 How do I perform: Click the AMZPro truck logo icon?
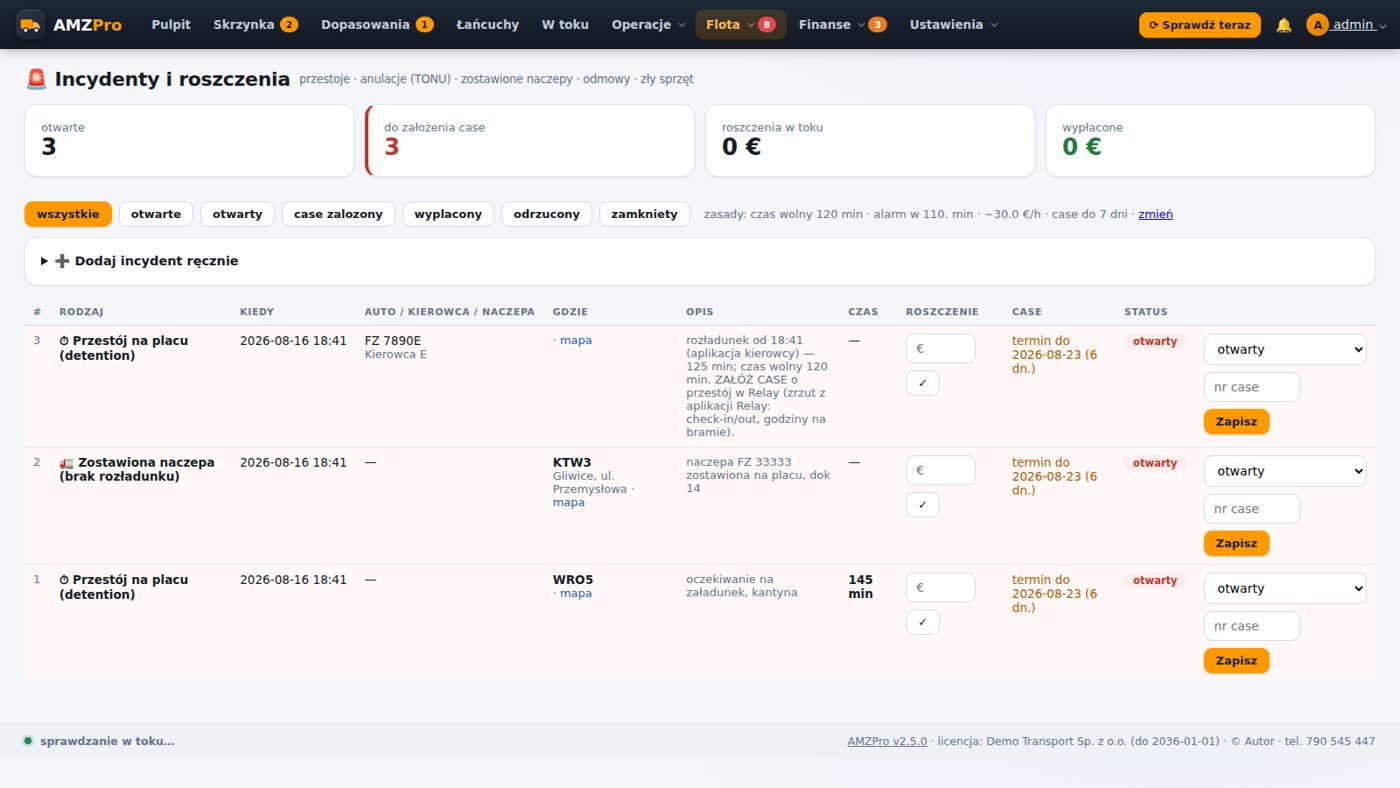point(30,25)
